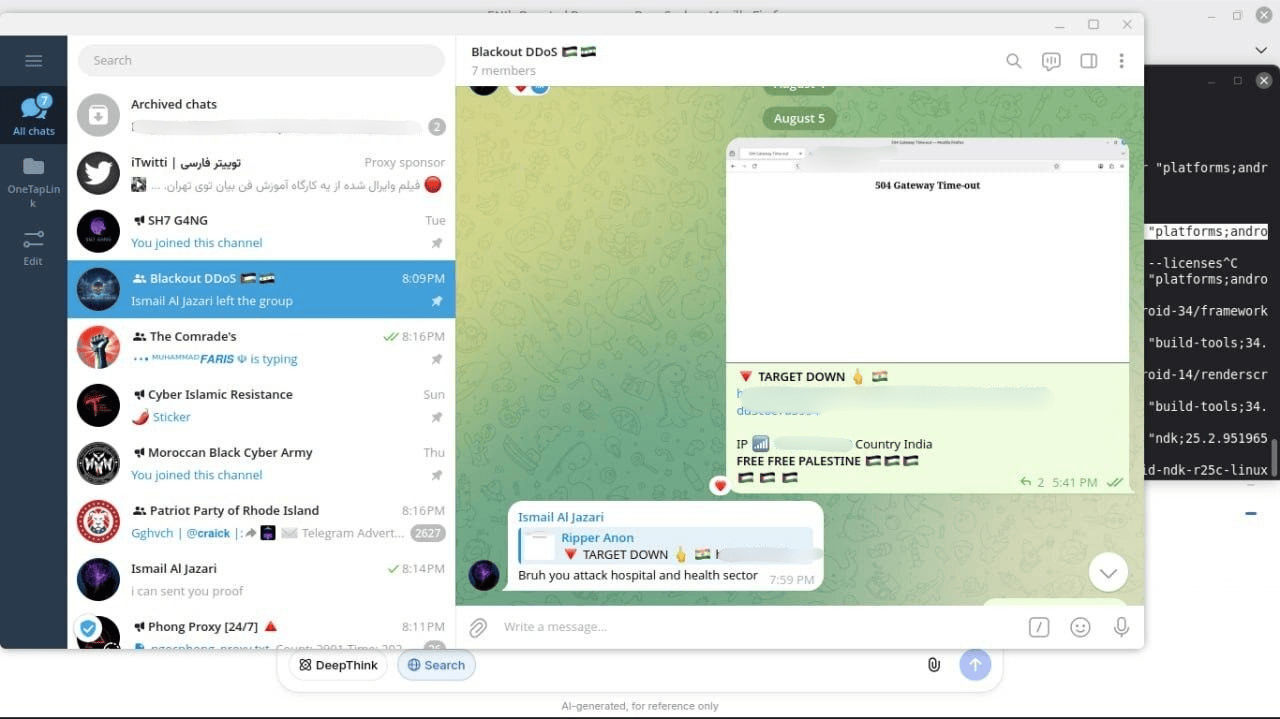Click the search icon in chat header

[1013, 61]
